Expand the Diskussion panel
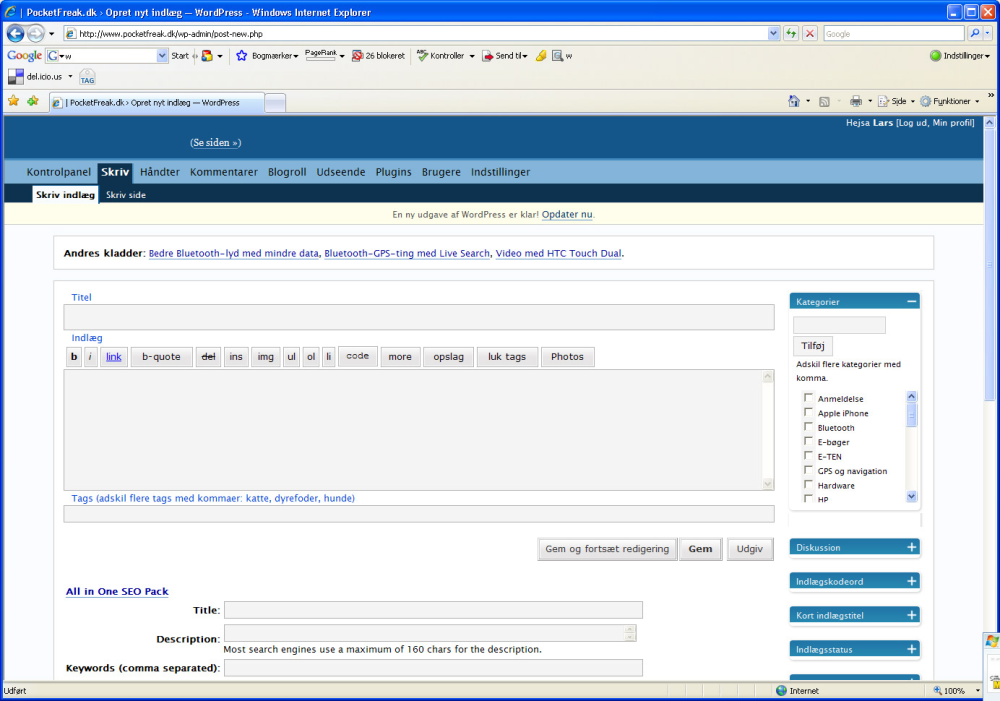The height and width of the screenshot is (701, 1000). [911, 547]
